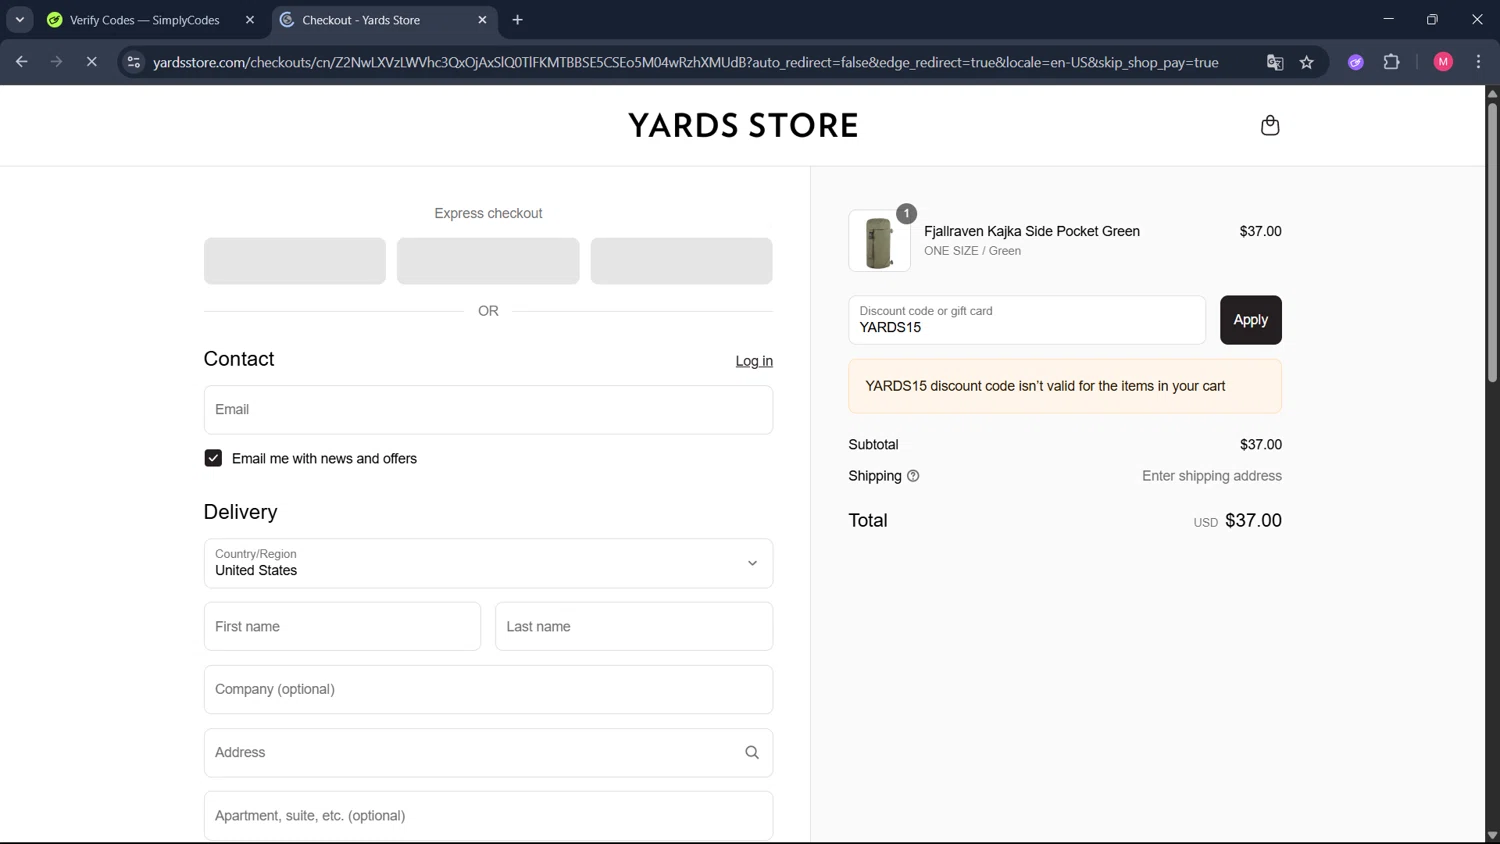The image size is (1500, 844).
Task: Click the address search magnifier icon
Action: pos(752,753)
